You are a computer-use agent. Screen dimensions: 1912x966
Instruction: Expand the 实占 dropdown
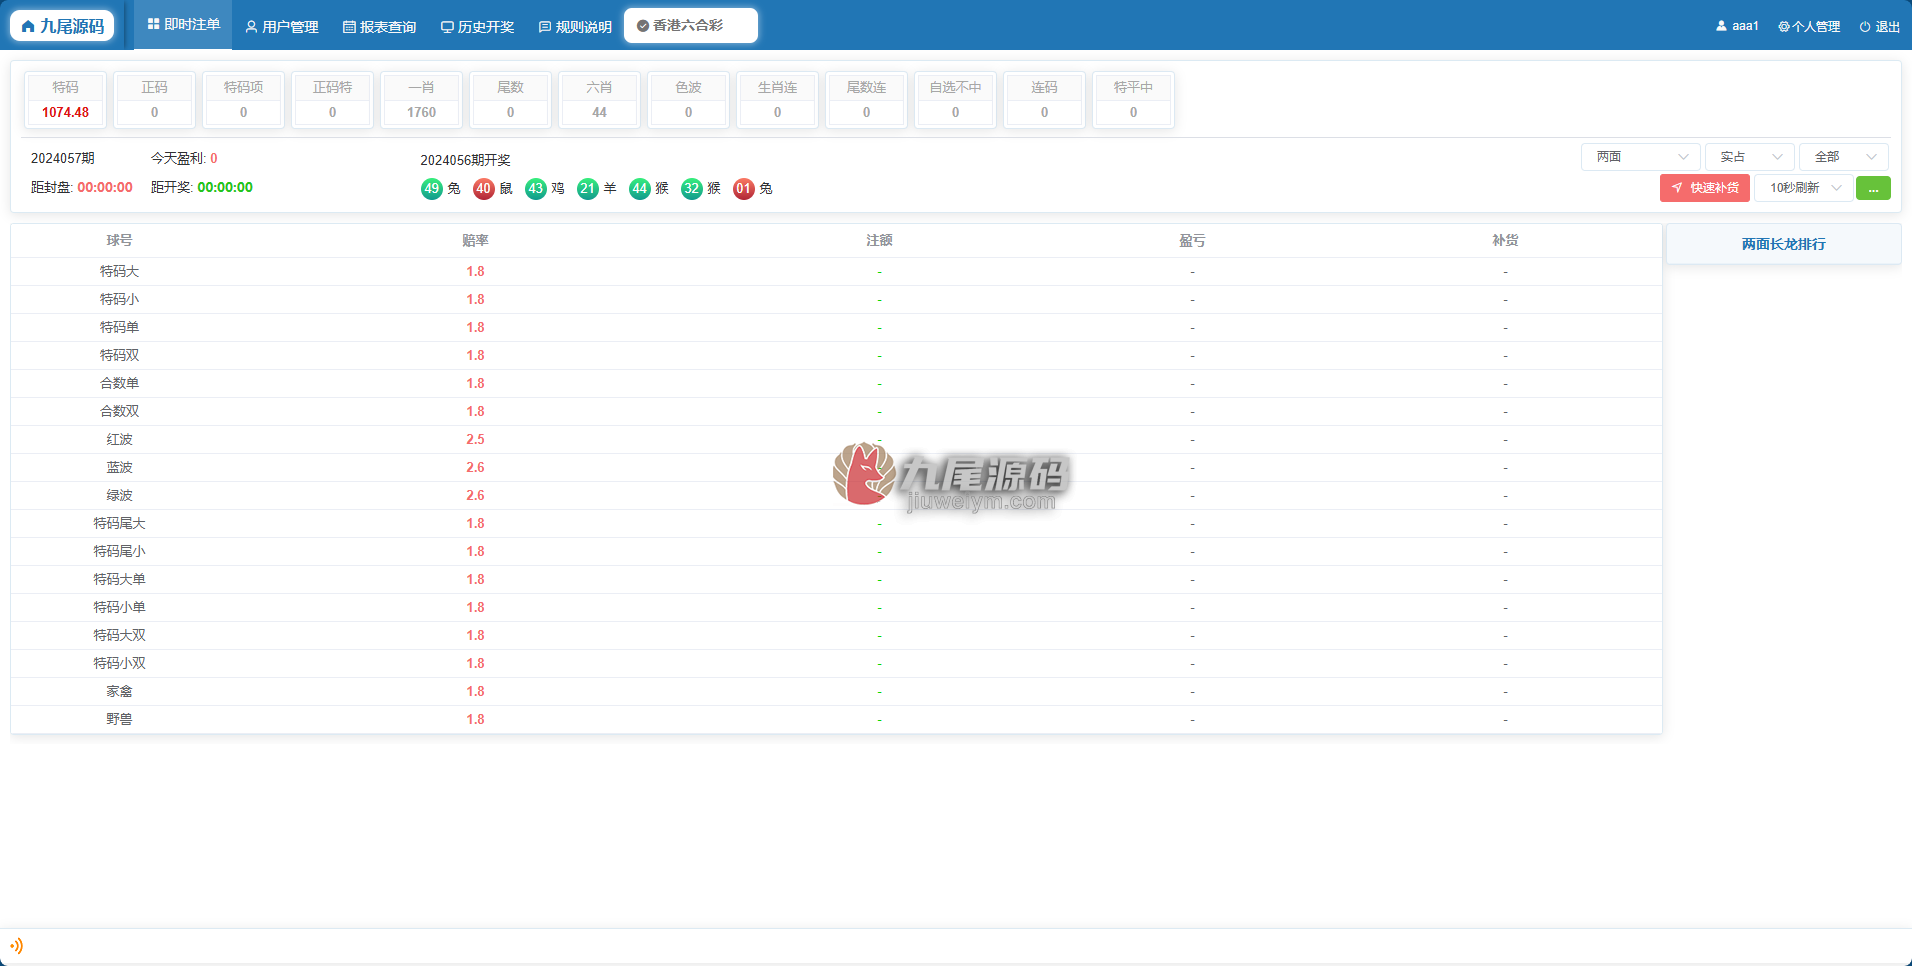tap(1750, 157)
